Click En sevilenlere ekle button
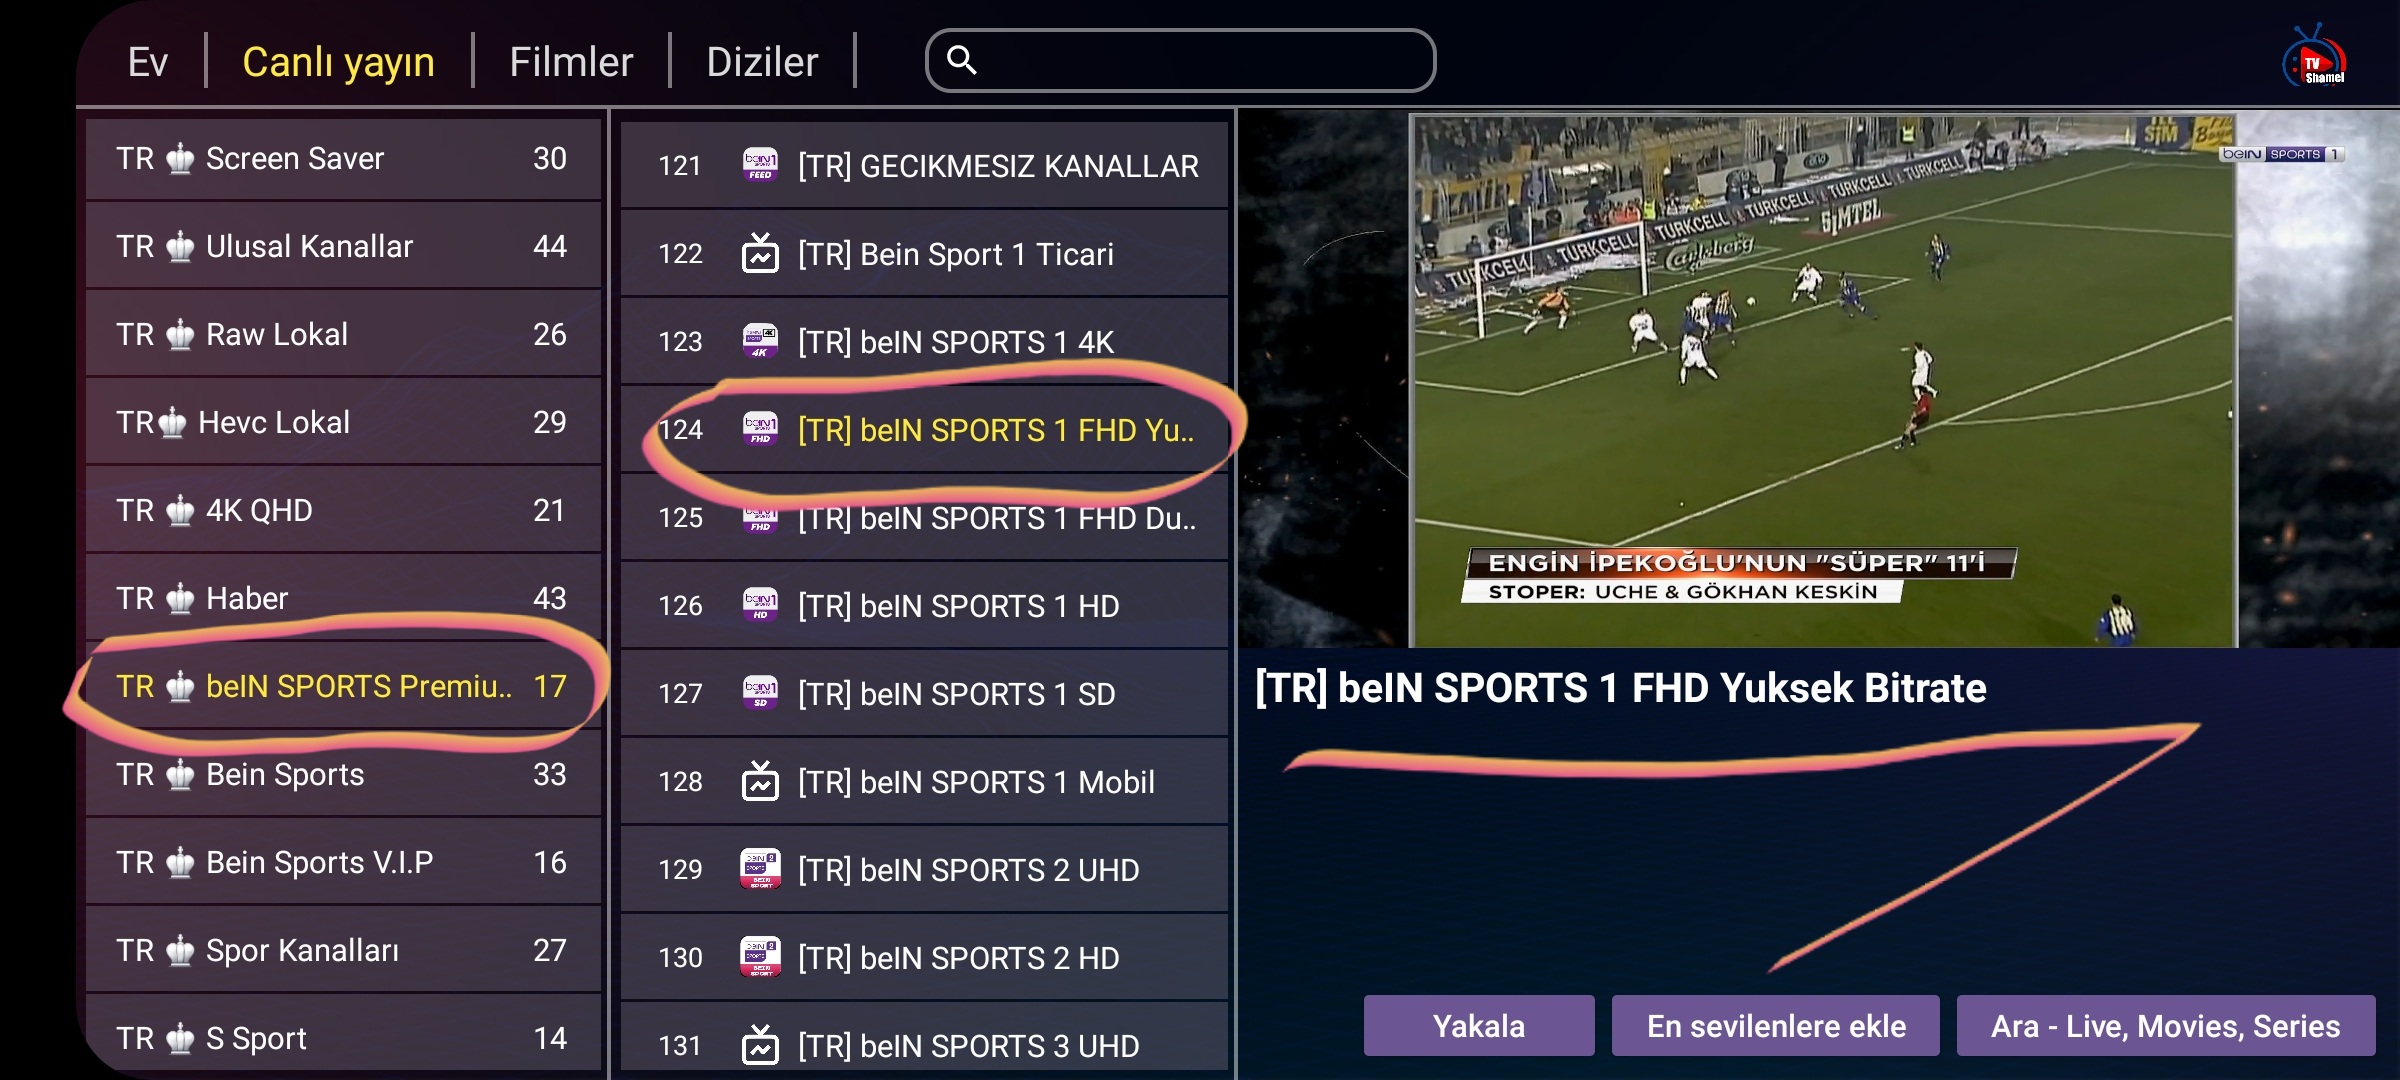Screen dimensions: 2400x1080 tap(1775, 1026)
